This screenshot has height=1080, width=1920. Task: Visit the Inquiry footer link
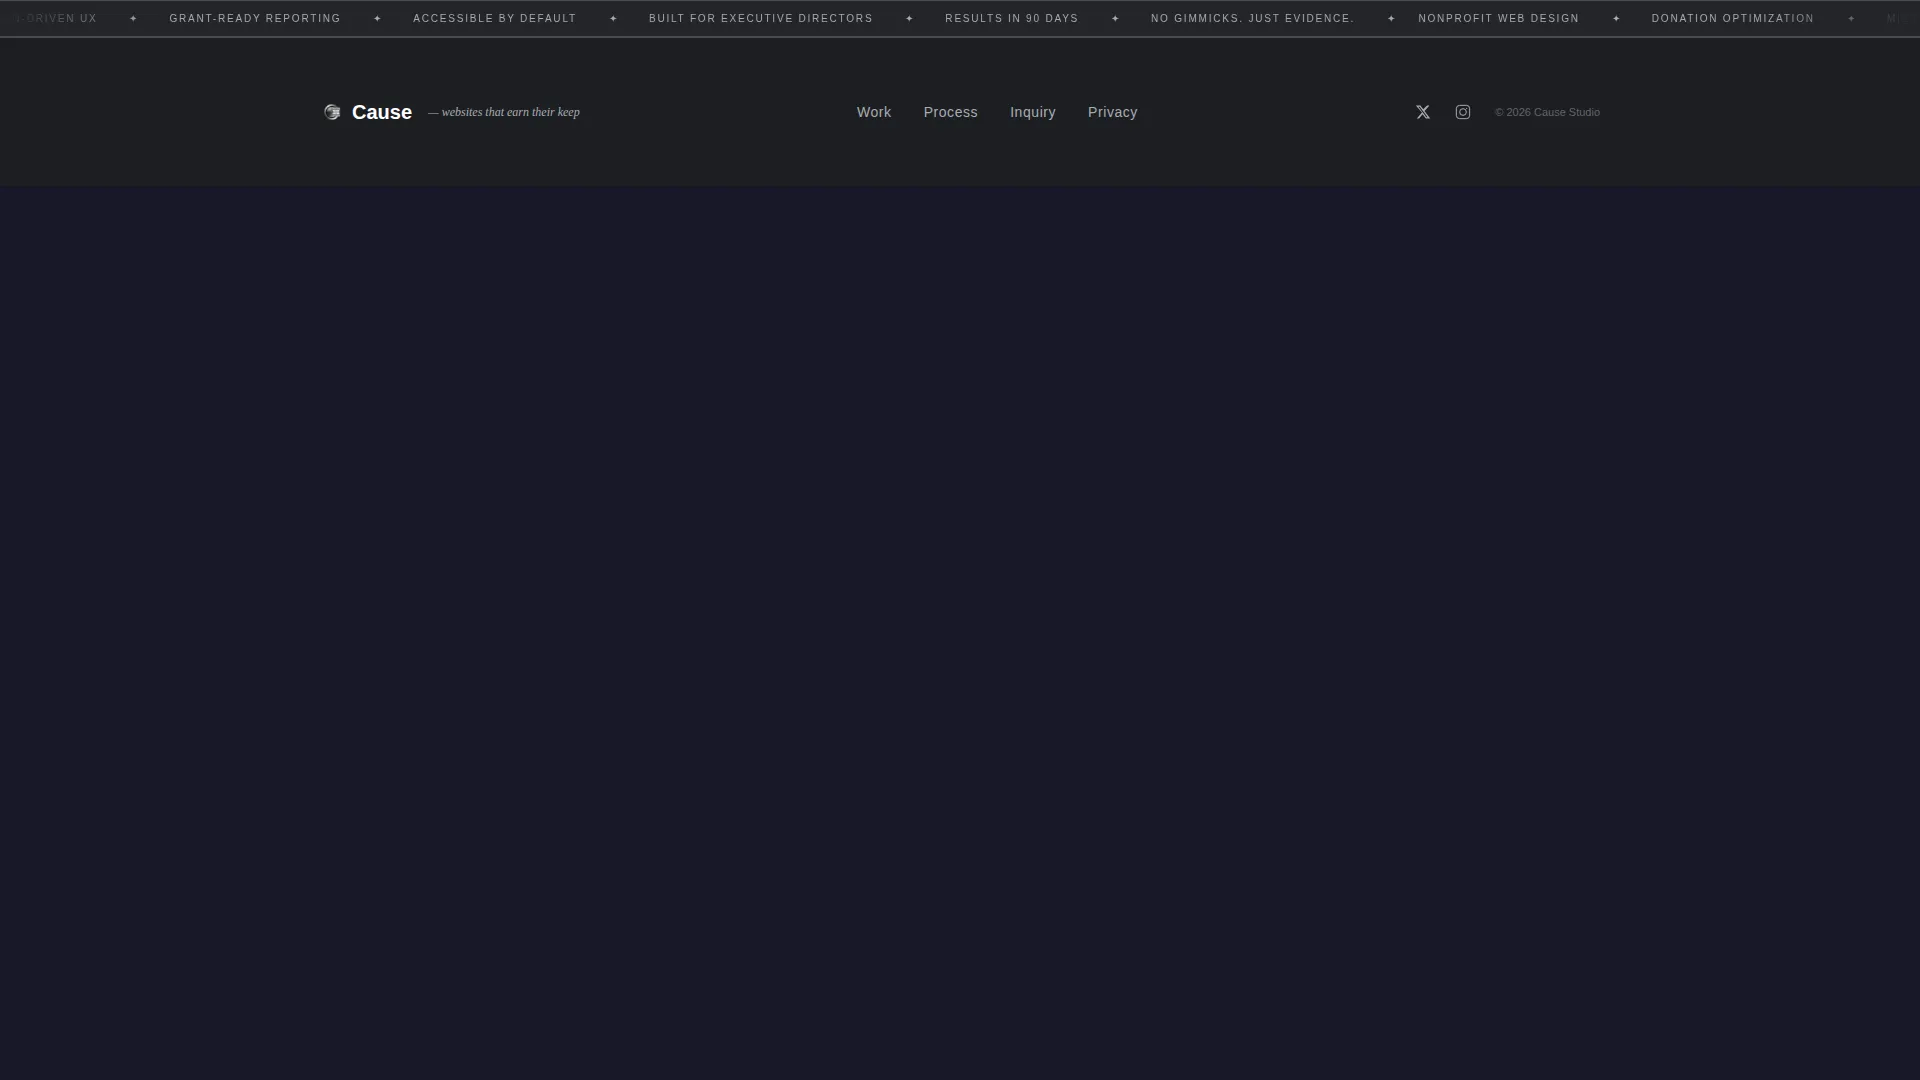tap(1033, 112)
